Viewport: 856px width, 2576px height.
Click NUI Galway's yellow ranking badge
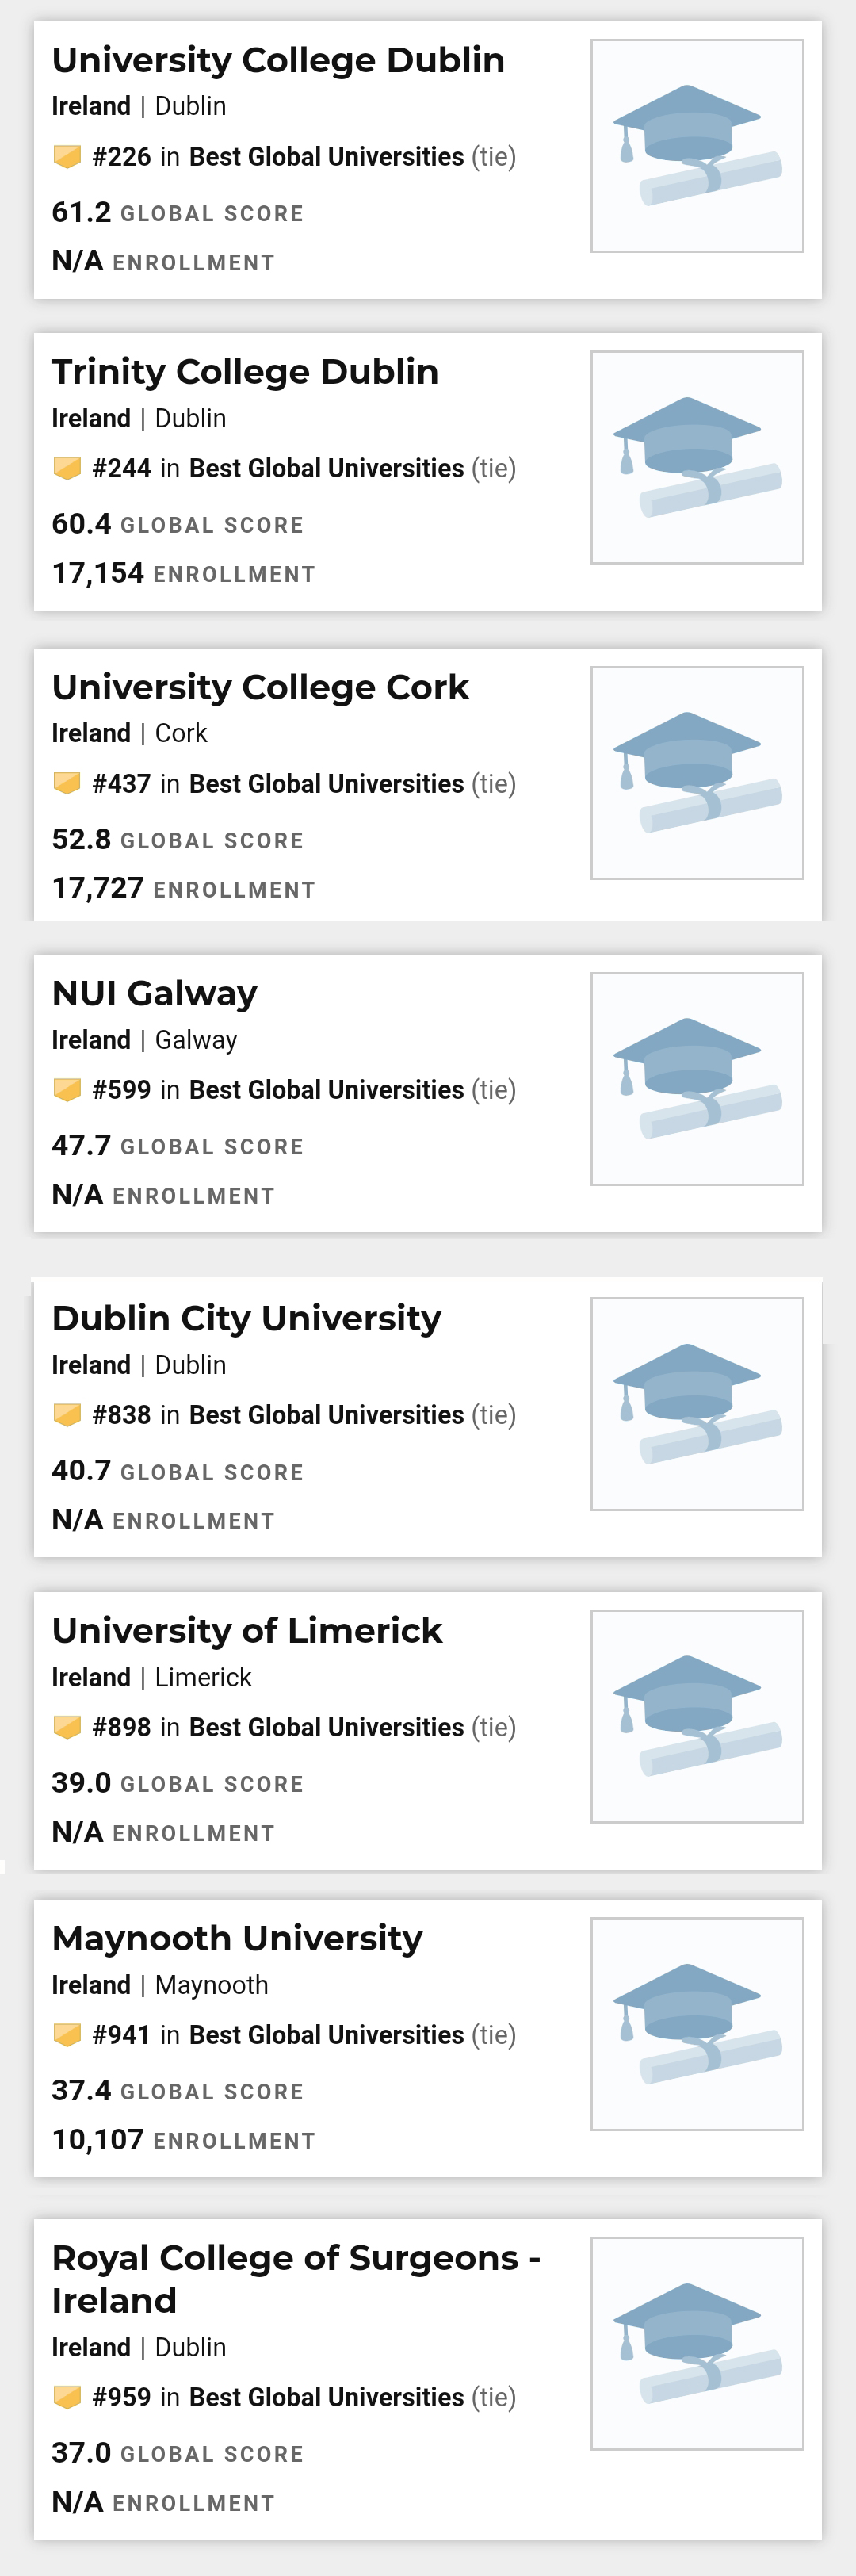tap(66, 1089)
